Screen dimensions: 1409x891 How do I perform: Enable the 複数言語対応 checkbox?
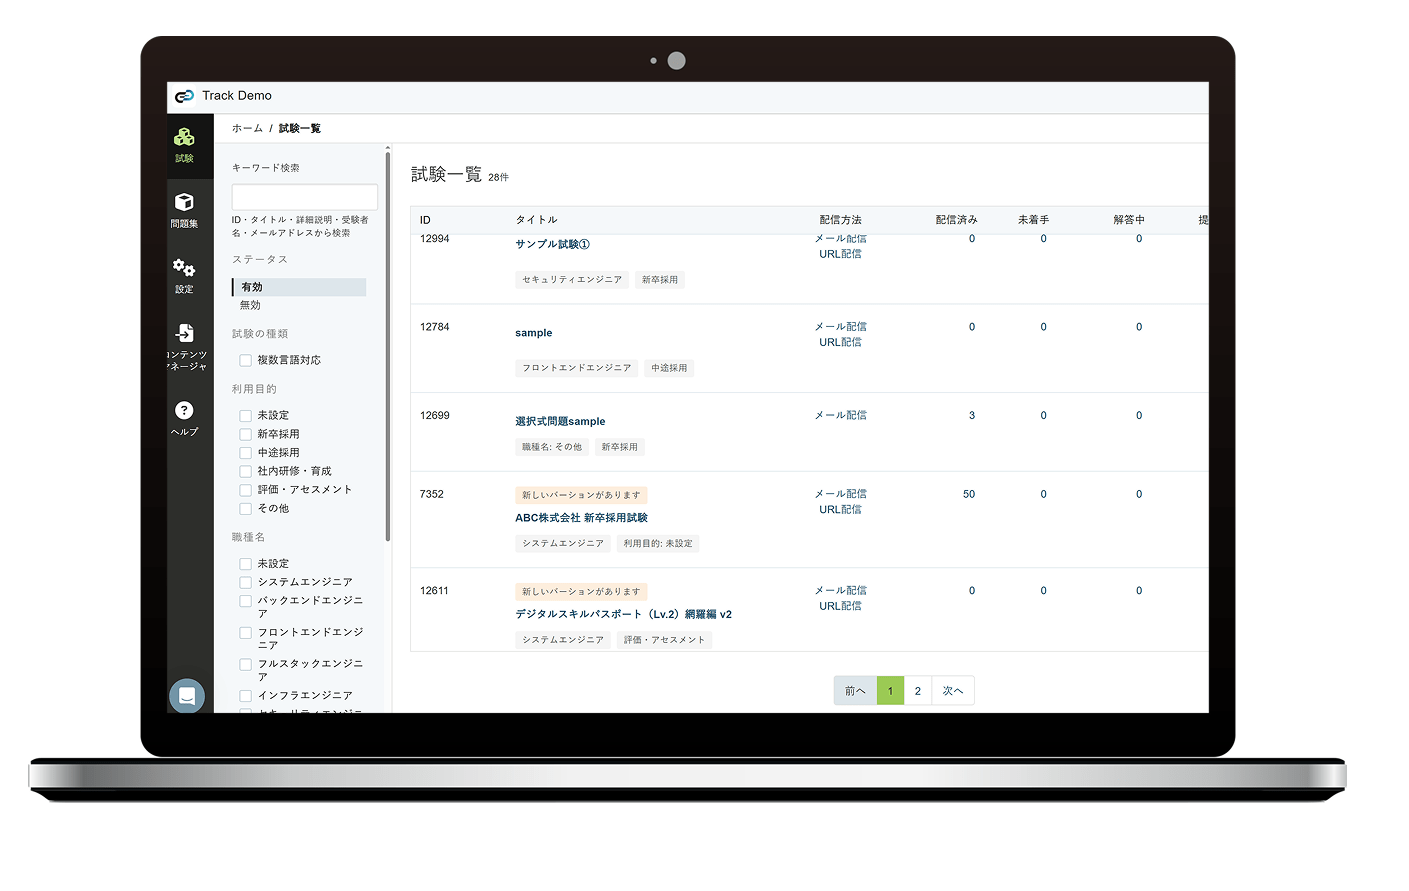[x=245, y=360]
